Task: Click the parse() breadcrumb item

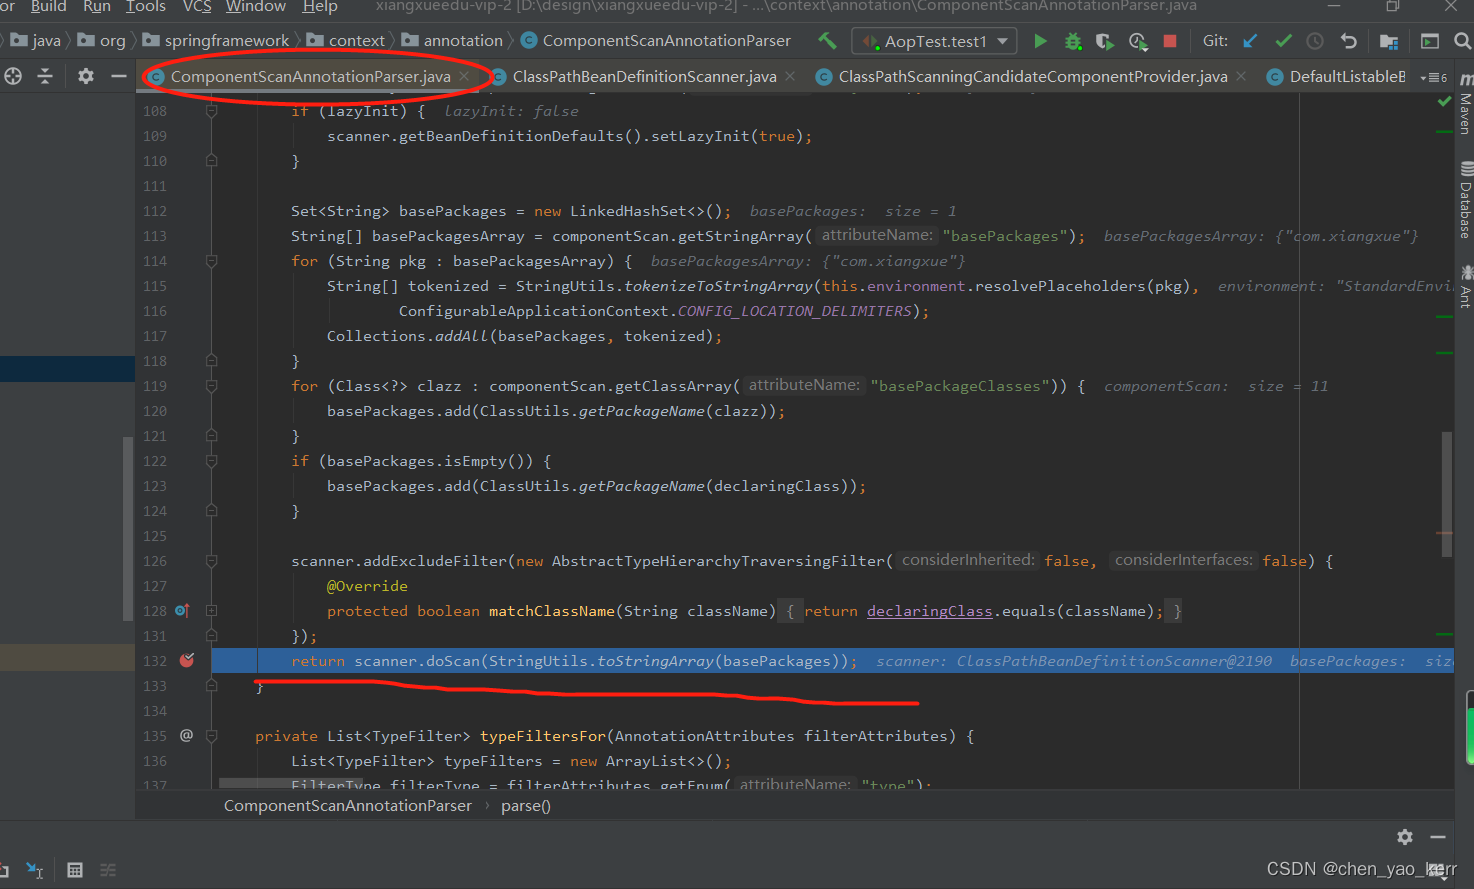Action: pos(525,806)
